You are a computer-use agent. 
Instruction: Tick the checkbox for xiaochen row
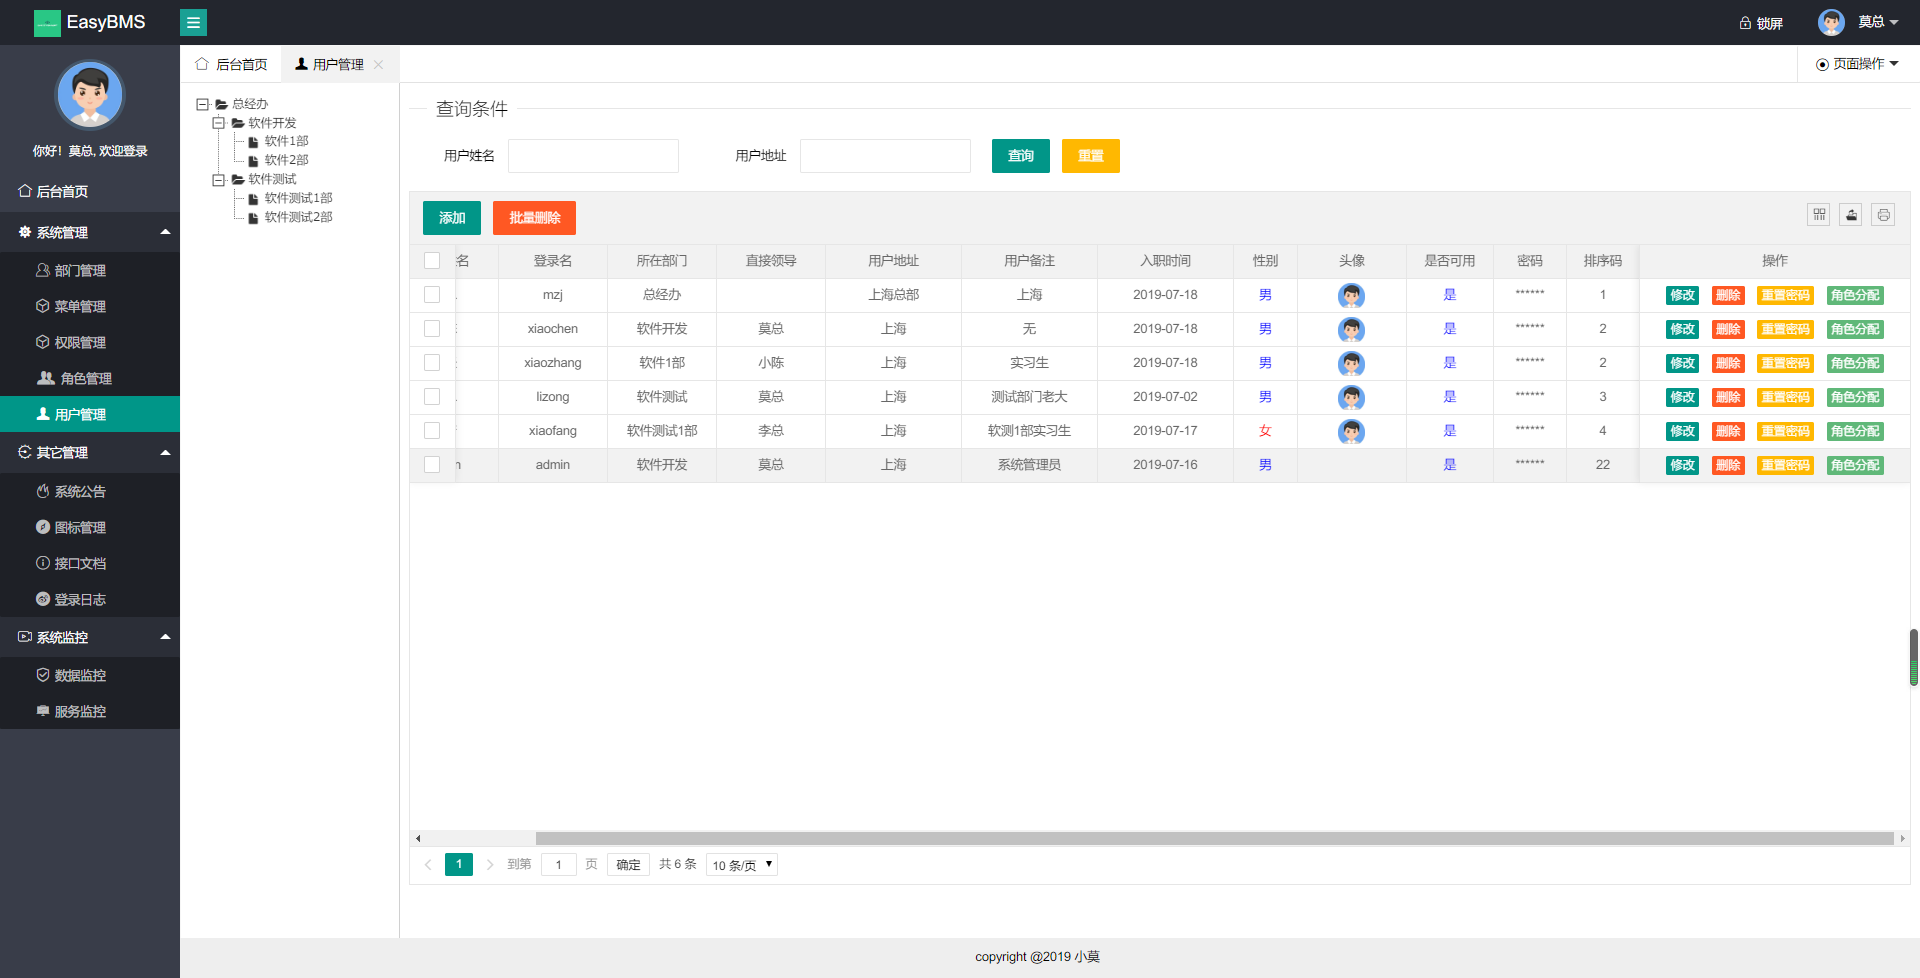(x=432, y=329)
